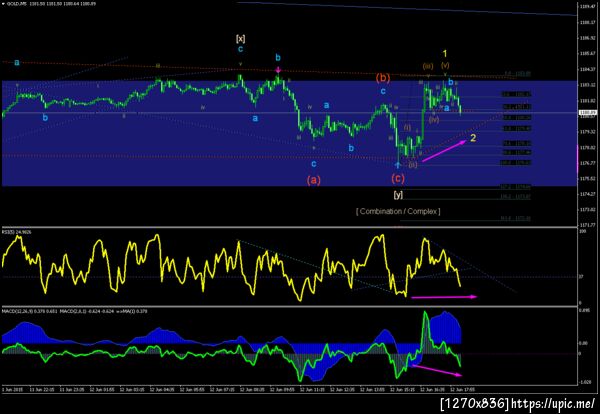600x414 pixels.
Task: Click the 1171.27 value on the price axis
Action: click(589, 225)
